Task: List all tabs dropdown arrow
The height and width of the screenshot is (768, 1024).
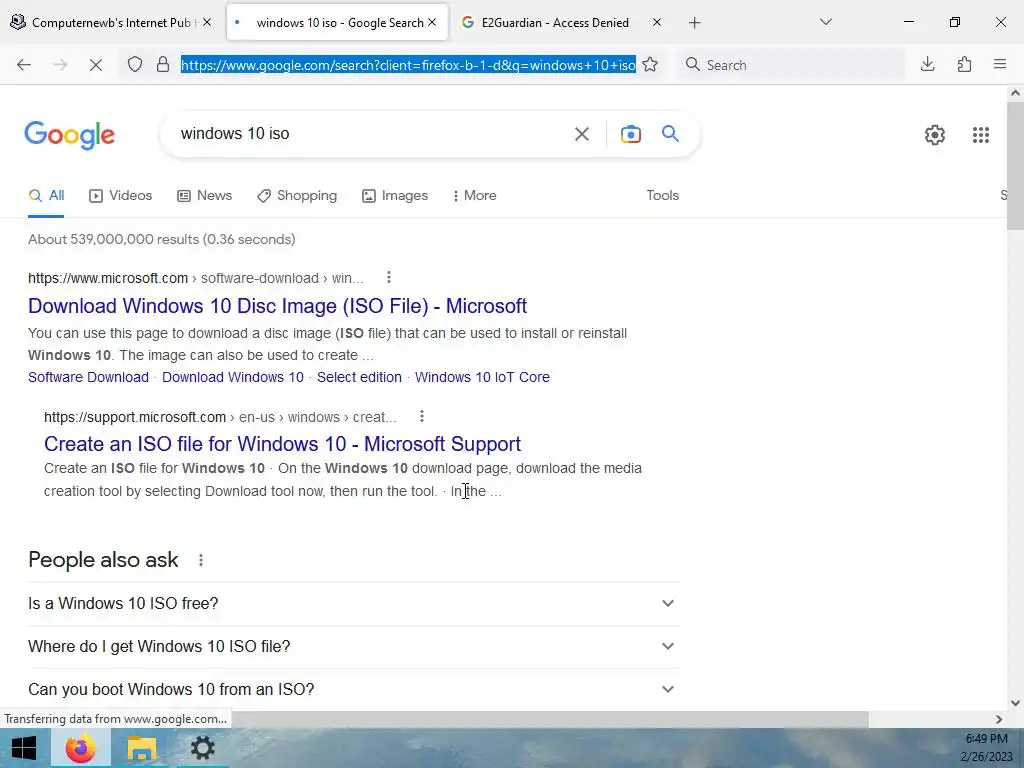Action: [825, 22]
